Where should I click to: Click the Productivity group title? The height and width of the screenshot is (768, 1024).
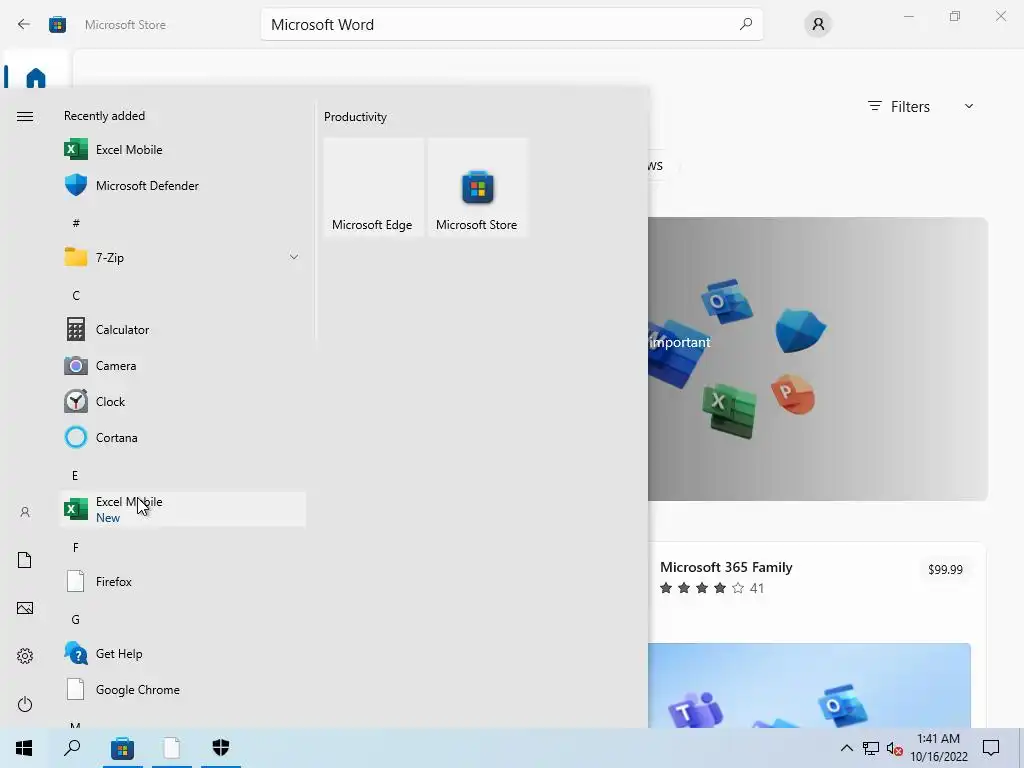coord(355,117)
